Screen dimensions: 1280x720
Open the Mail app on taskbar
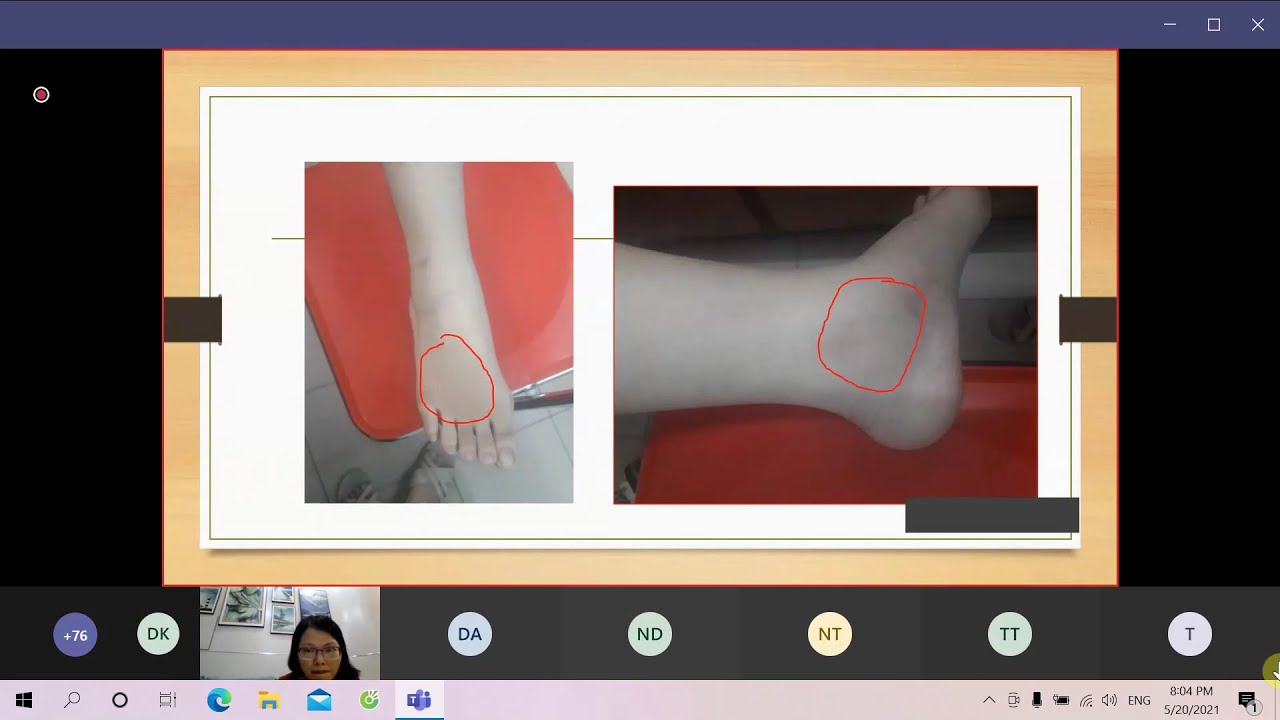pos(319,700)
